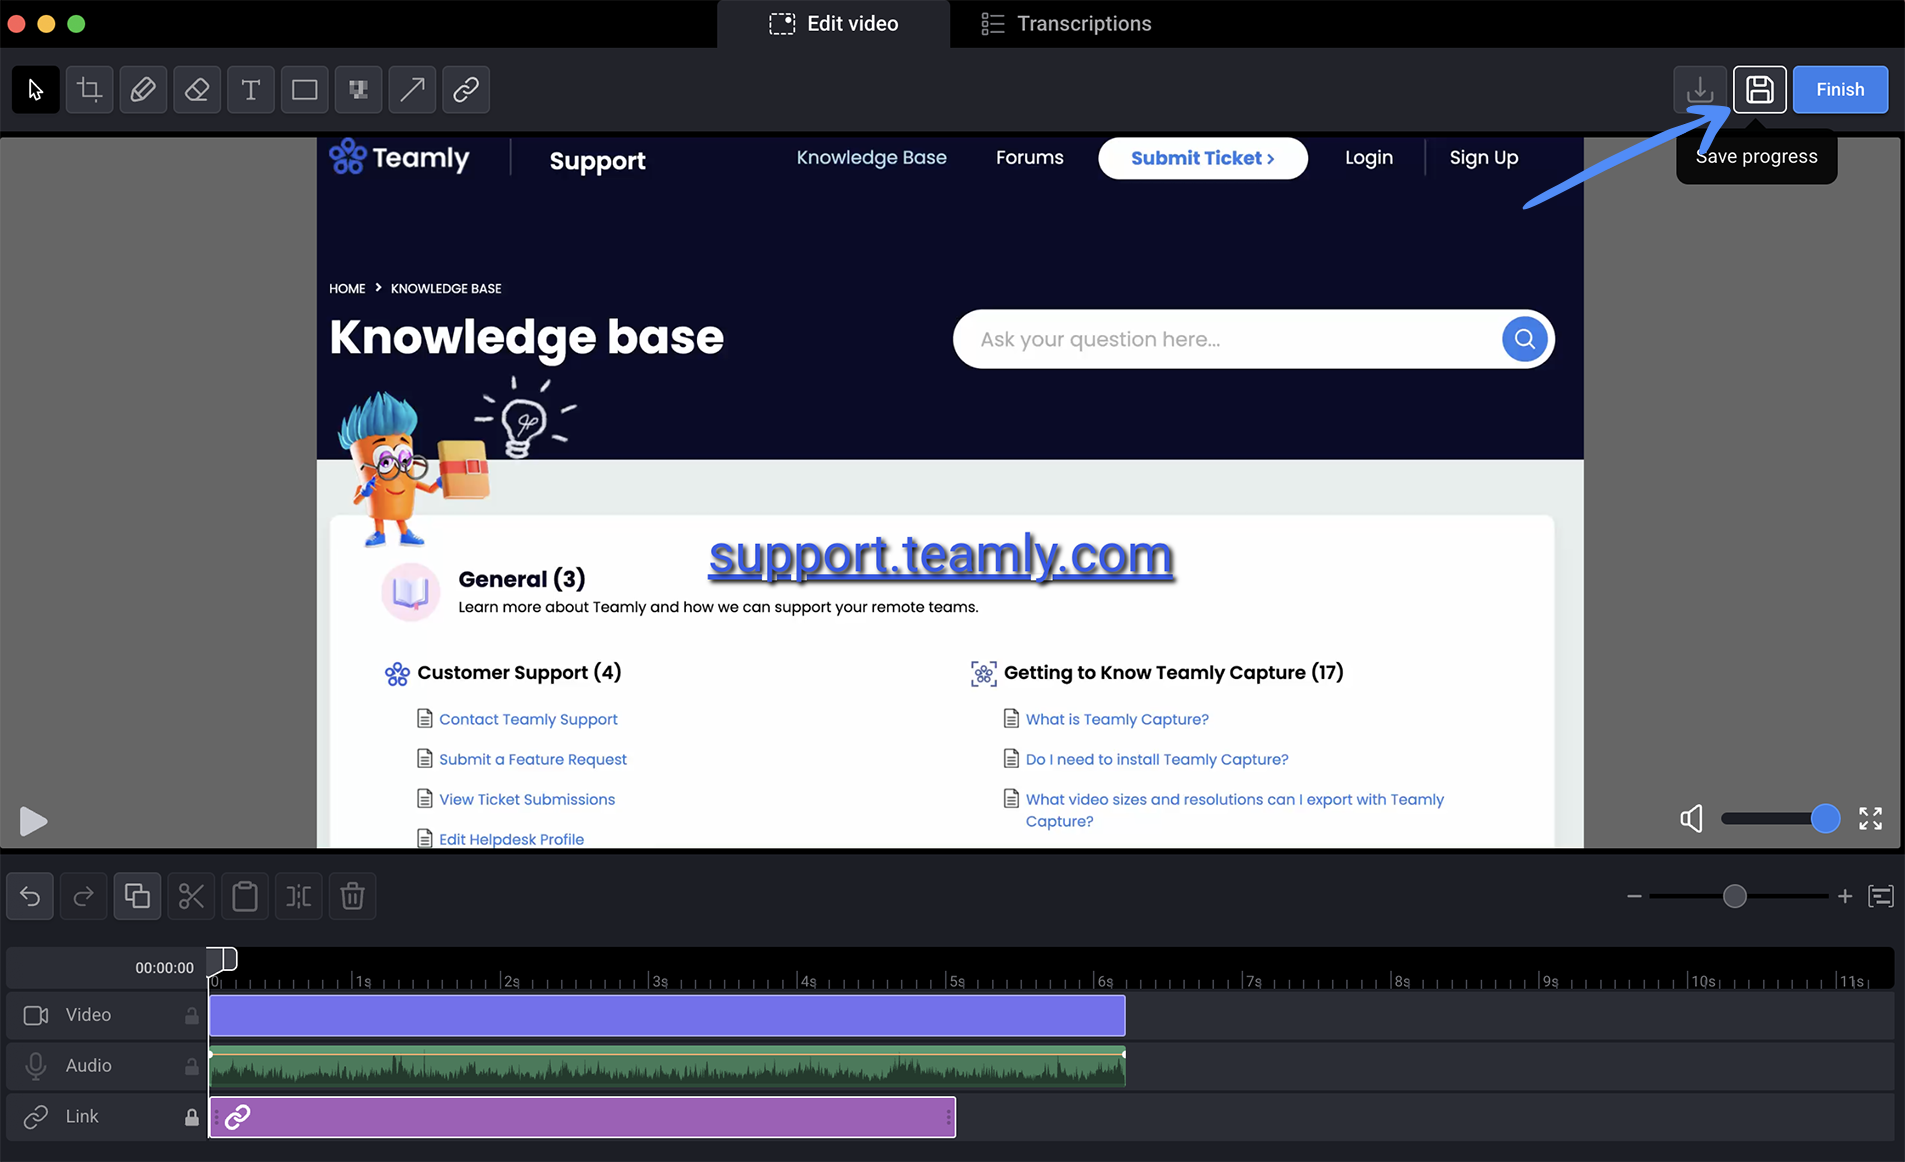
Task: Open What is Teamly Capture article
Action: (x=1117, y=720)
